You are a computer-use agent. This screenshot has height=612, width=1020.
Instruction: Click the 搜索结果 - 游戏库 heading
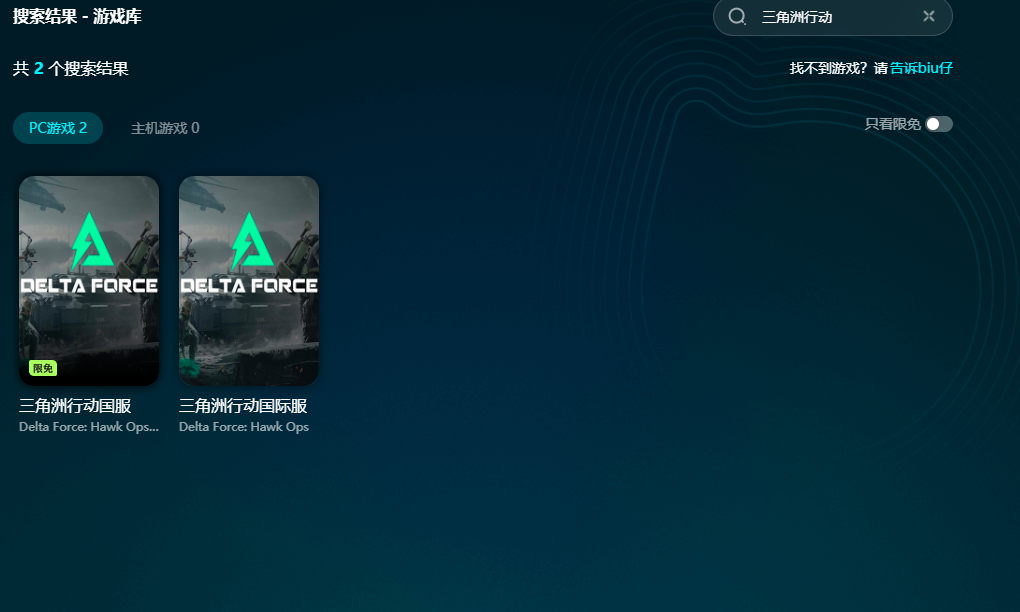(x=77, y=16)
